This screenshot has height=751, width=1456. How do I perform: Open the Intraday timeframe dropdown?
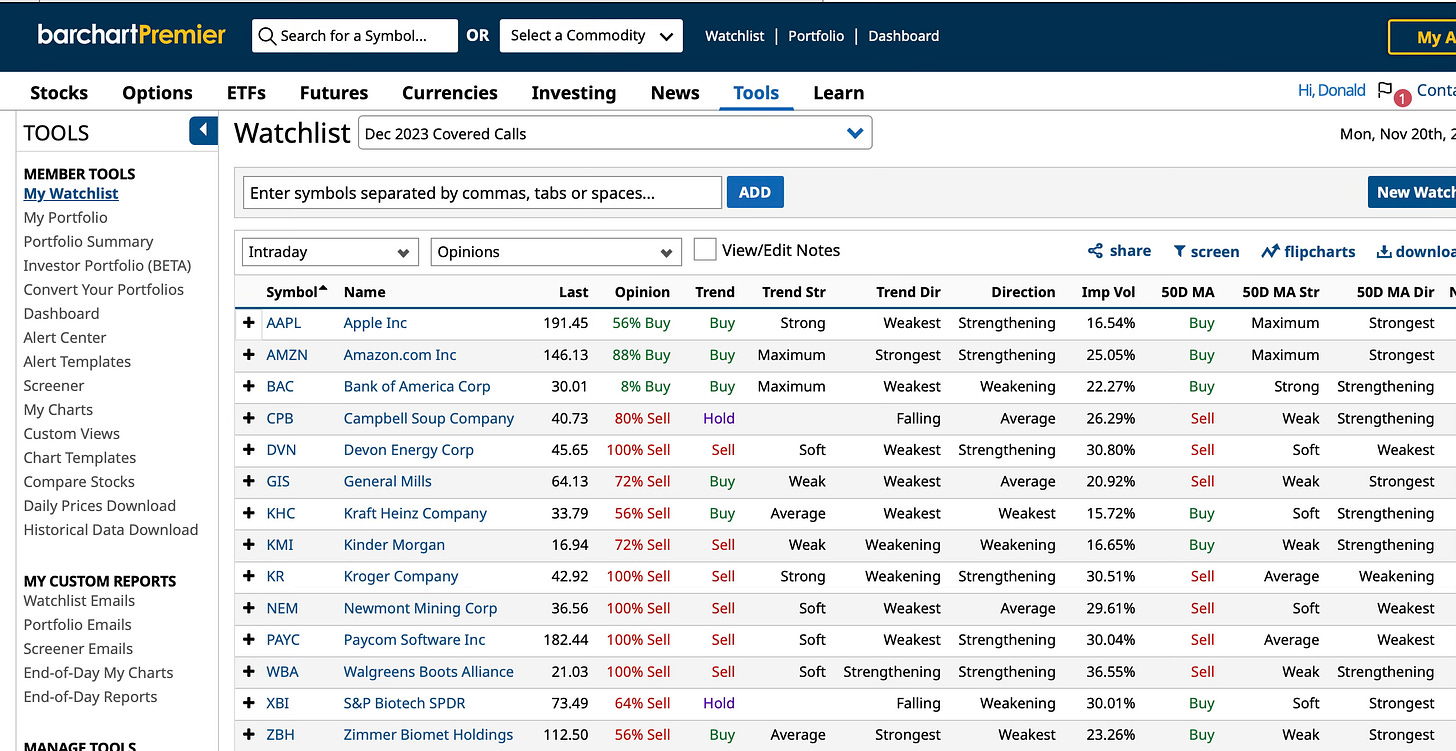coord(330,252)
